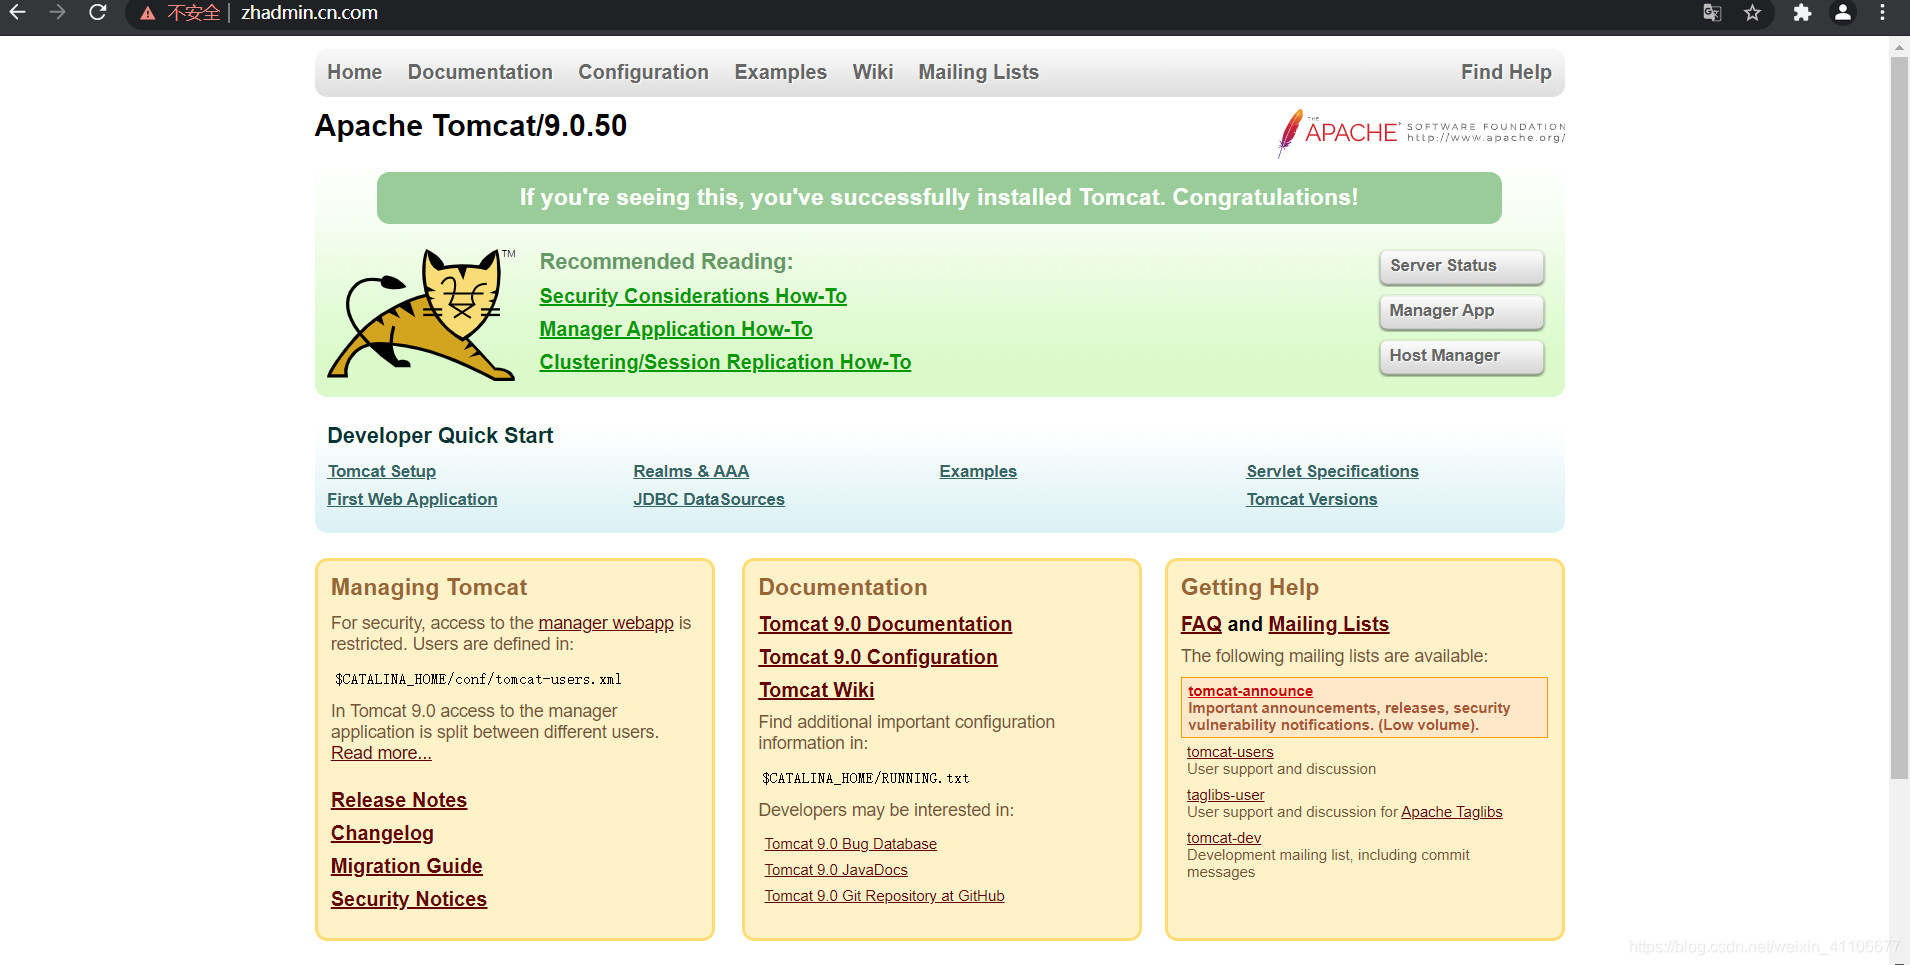The height and width of the screenshot is (965, 1910).
Task: Open the First Web Application link
Action: coord(412,499)
